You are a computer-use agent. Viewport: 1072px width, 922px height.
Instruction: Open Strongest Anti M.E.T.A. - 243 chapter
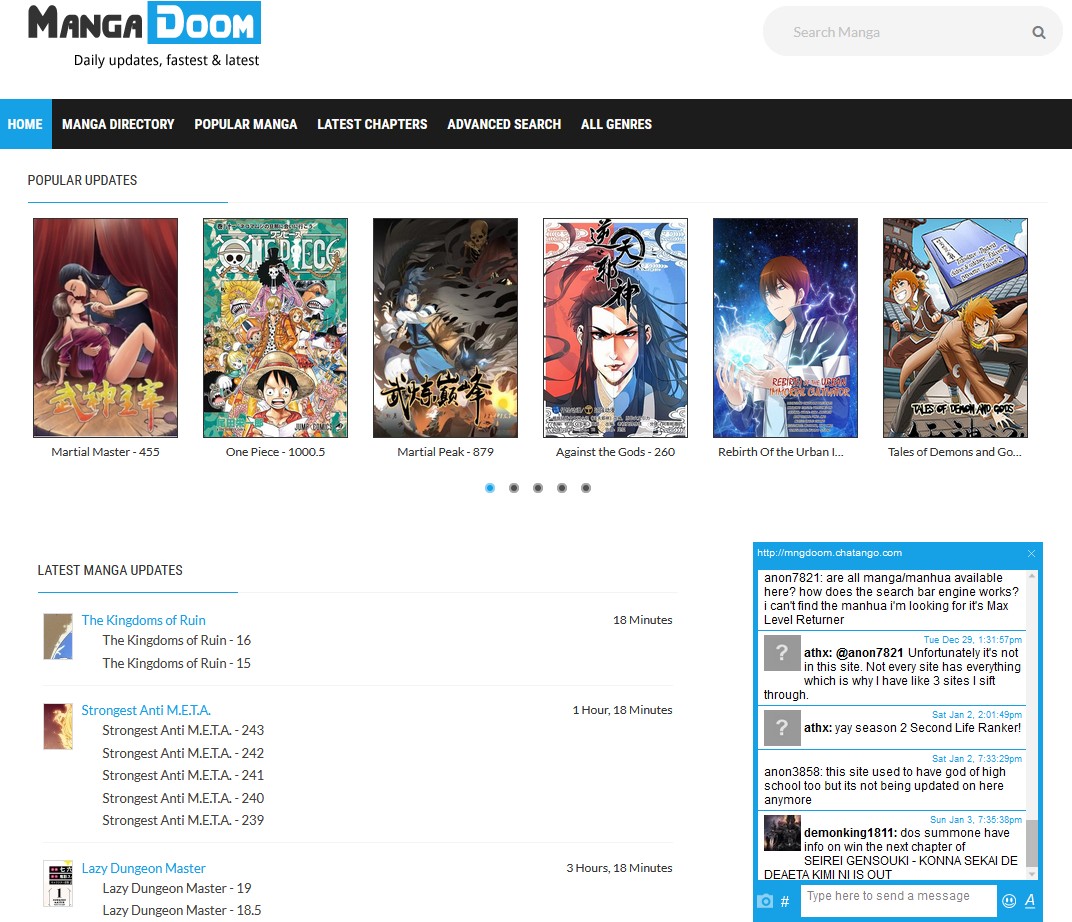[183, 731]
